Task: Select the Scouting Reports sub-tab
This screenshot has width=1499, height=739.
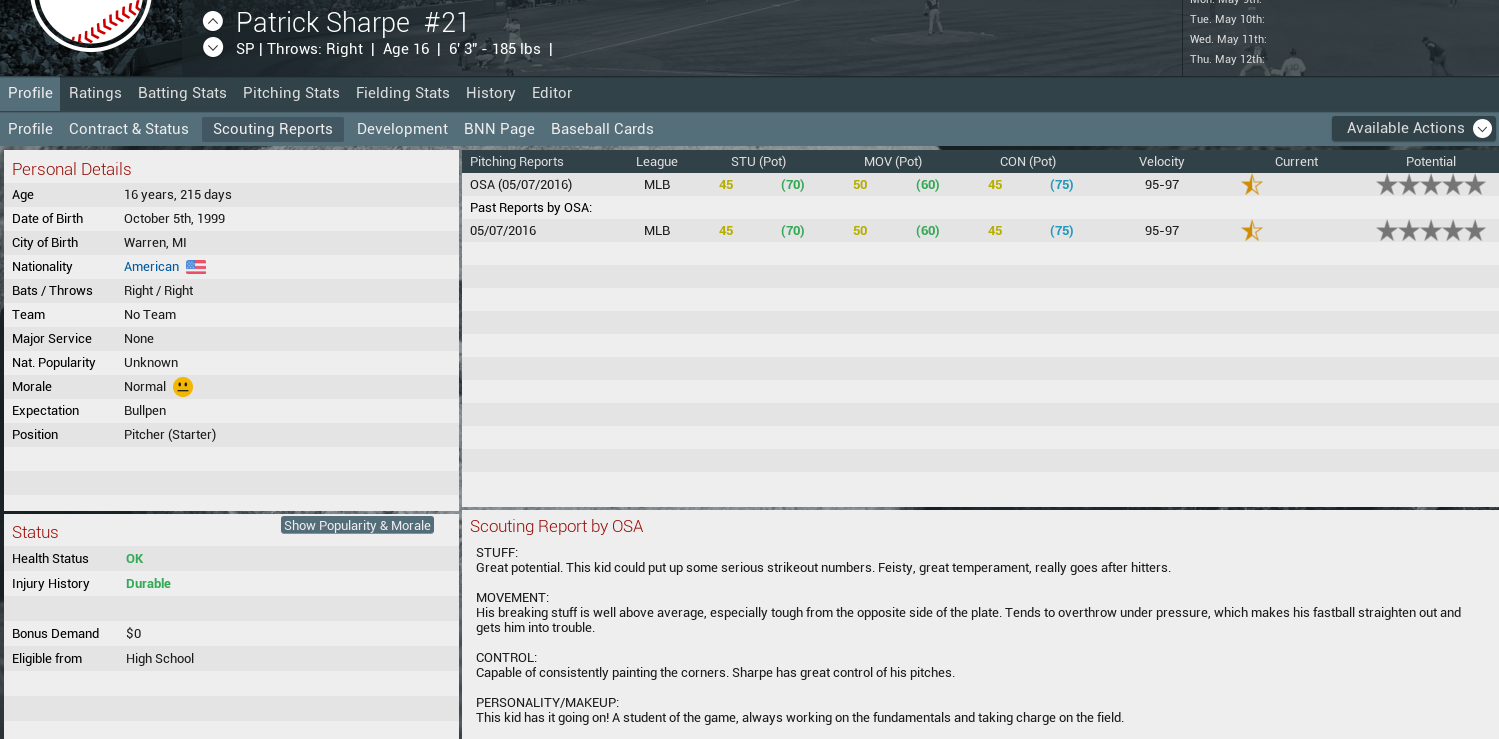Action: 273,129
